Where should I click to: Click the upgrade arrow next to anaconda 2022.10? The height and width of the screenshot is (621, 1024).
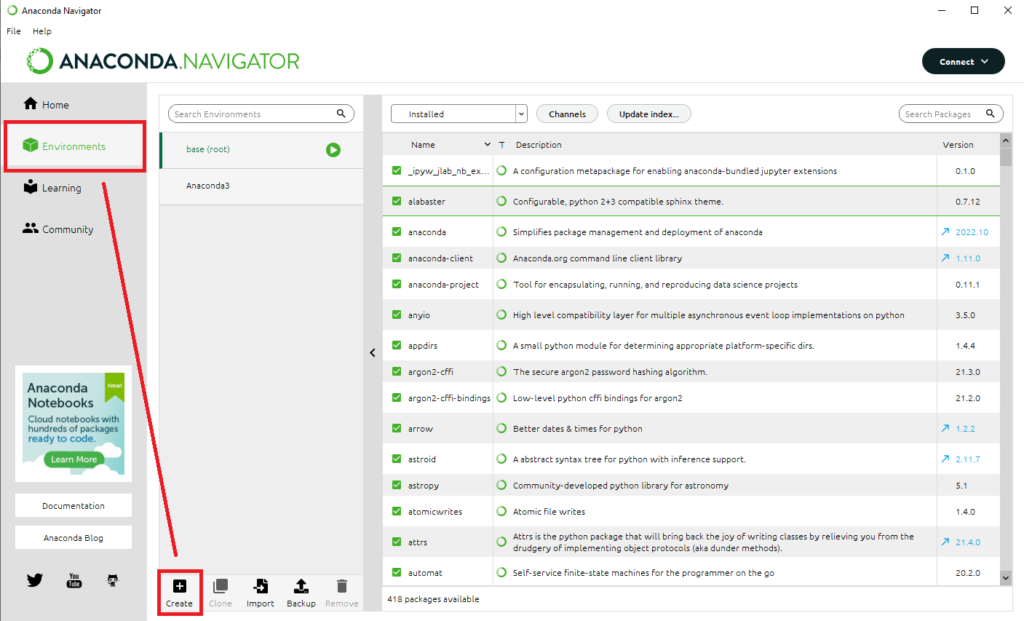pos(945,232)
